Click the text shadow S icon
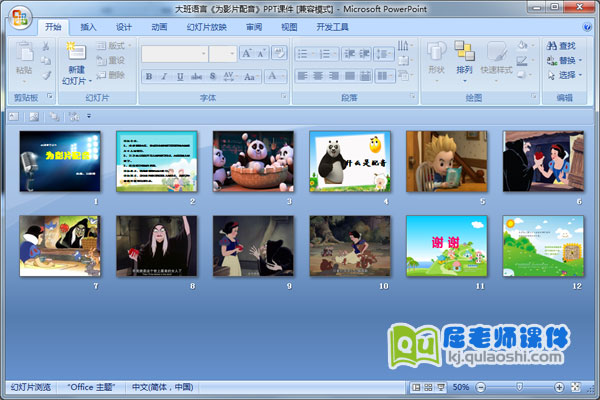This screenshot has width=600, height=400. [x=212, y=76]
